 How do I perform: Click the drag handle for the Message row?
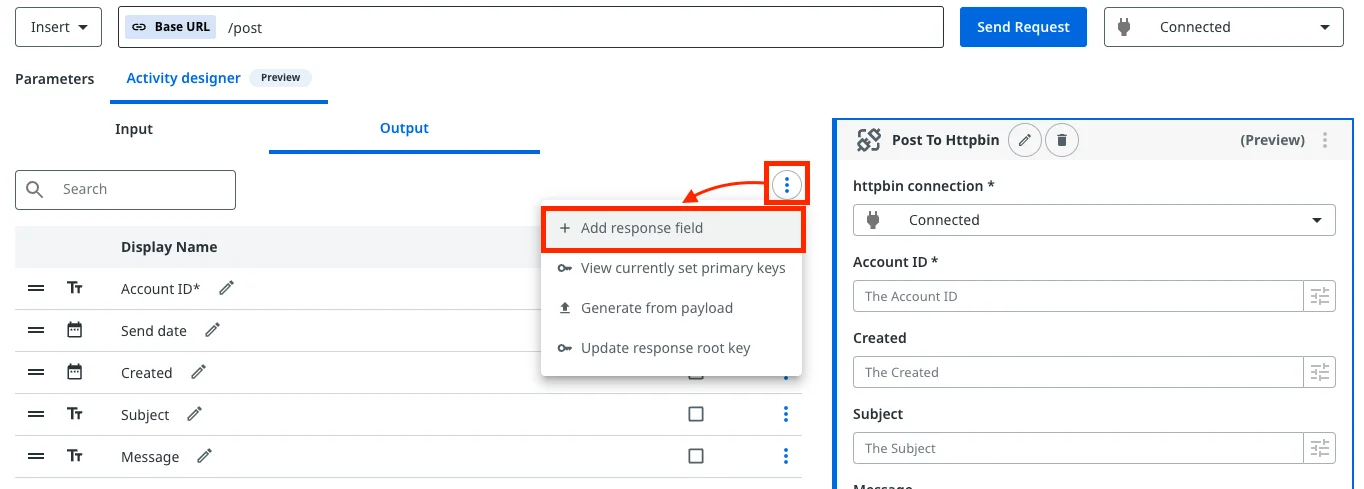(x=36, y=456)
